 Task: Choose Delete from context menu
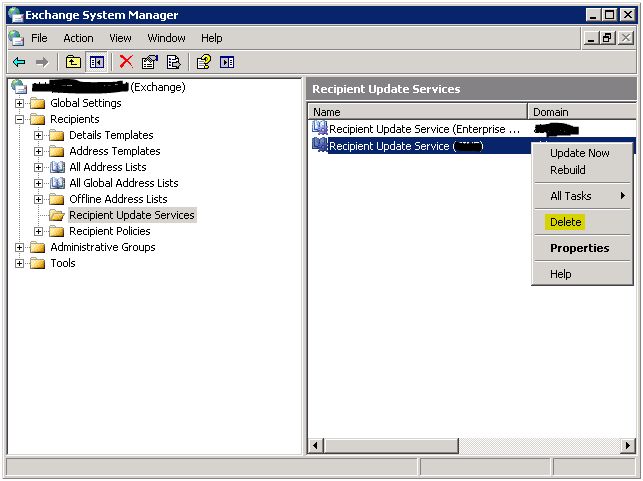[x=582, y=222]
